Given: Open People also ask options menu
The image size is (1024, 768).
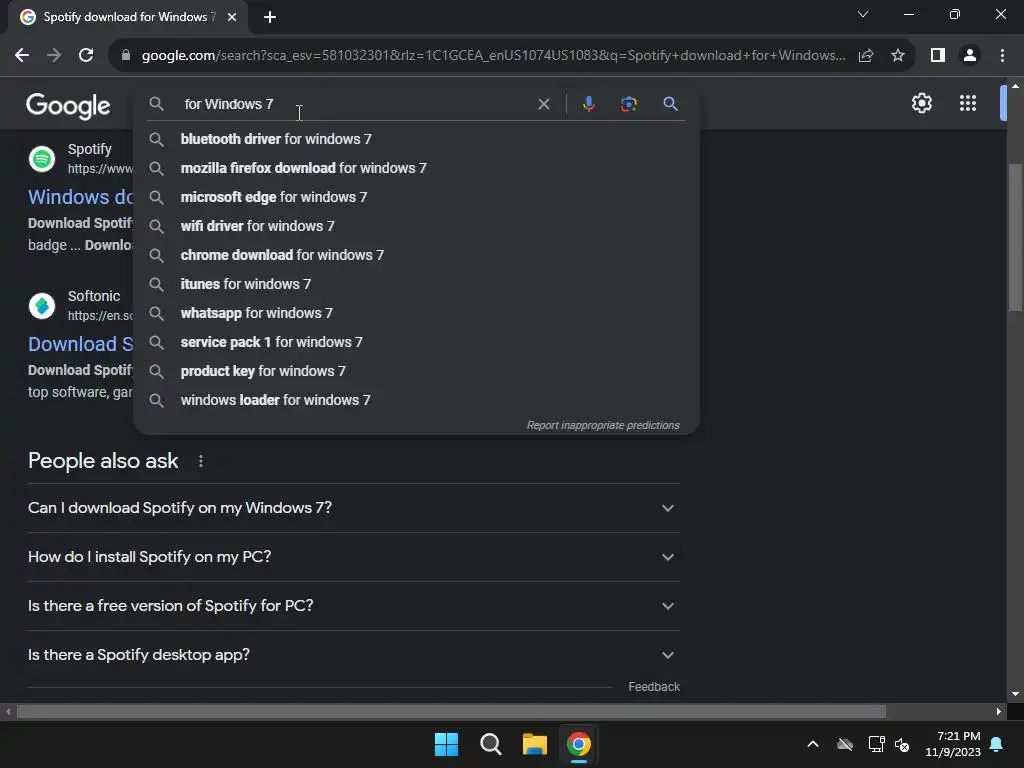Looking at the screenshot, I should [200, 461].
